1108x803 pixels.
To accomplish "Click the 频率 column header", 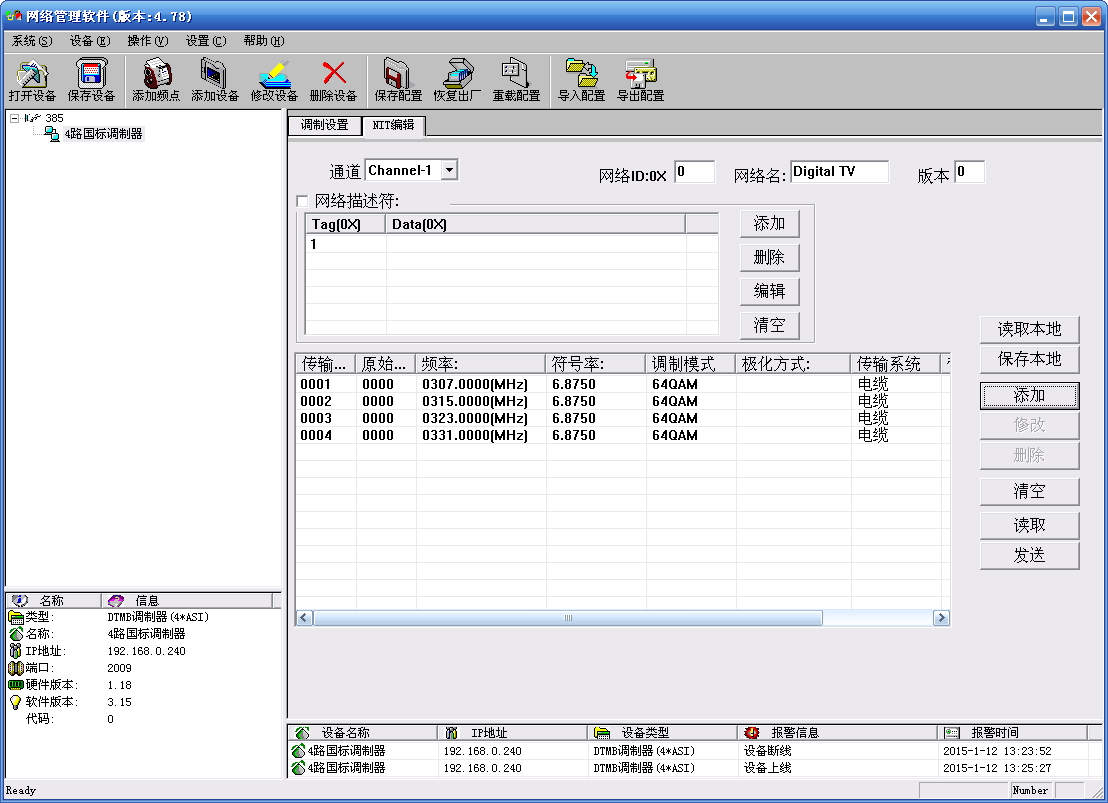I will 480,364.
